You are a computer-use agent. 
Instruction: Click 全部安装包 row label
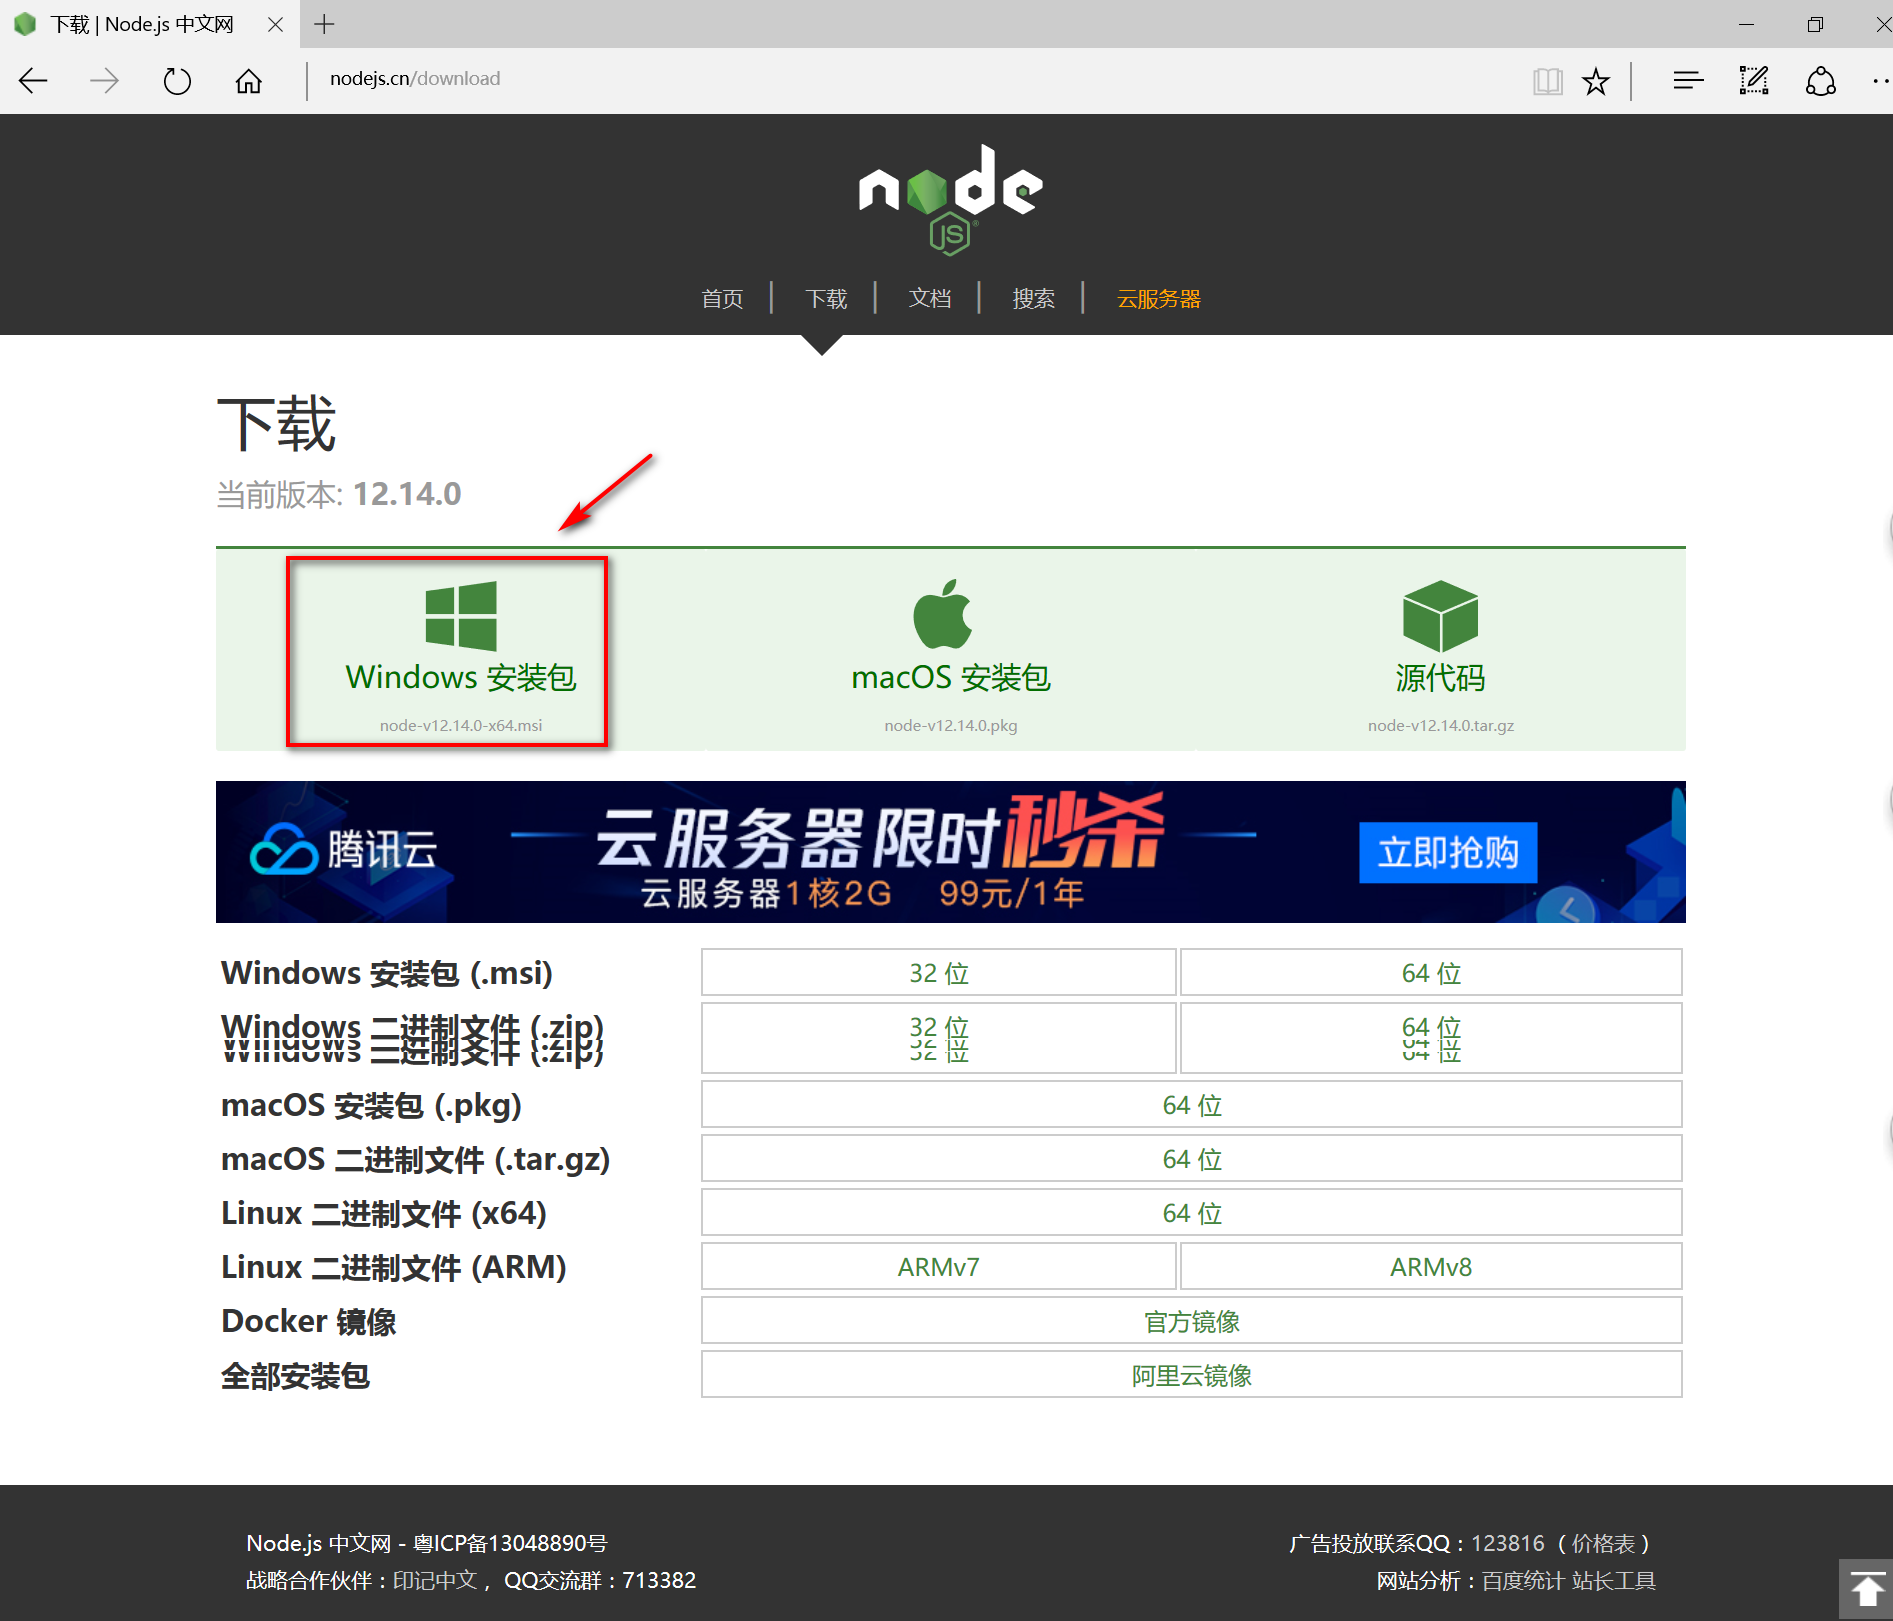point(295,1376)
